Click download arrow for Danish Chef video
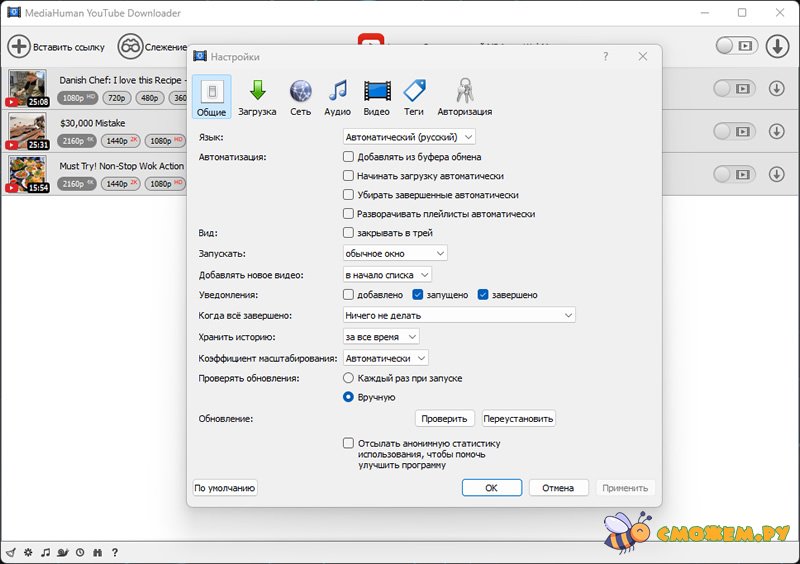This screenshot has width=800, height=564. [776, 89]
